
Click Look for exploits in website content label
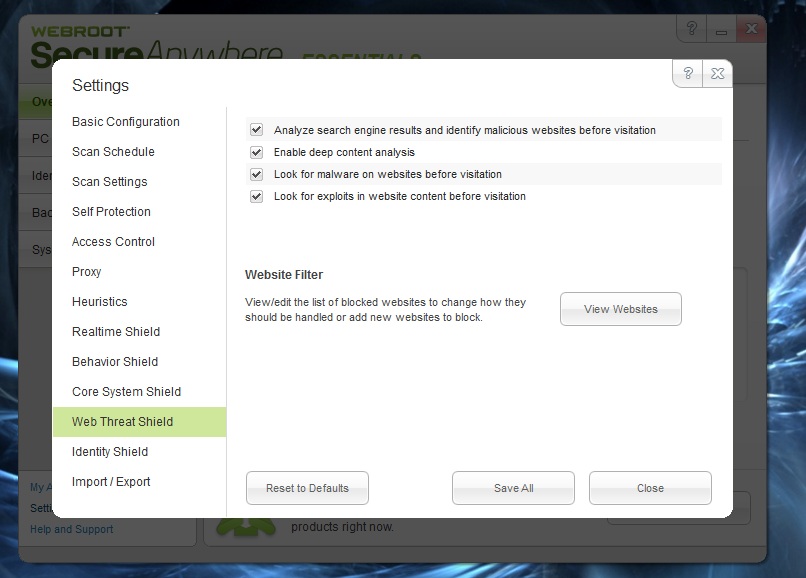pos(399,196)
